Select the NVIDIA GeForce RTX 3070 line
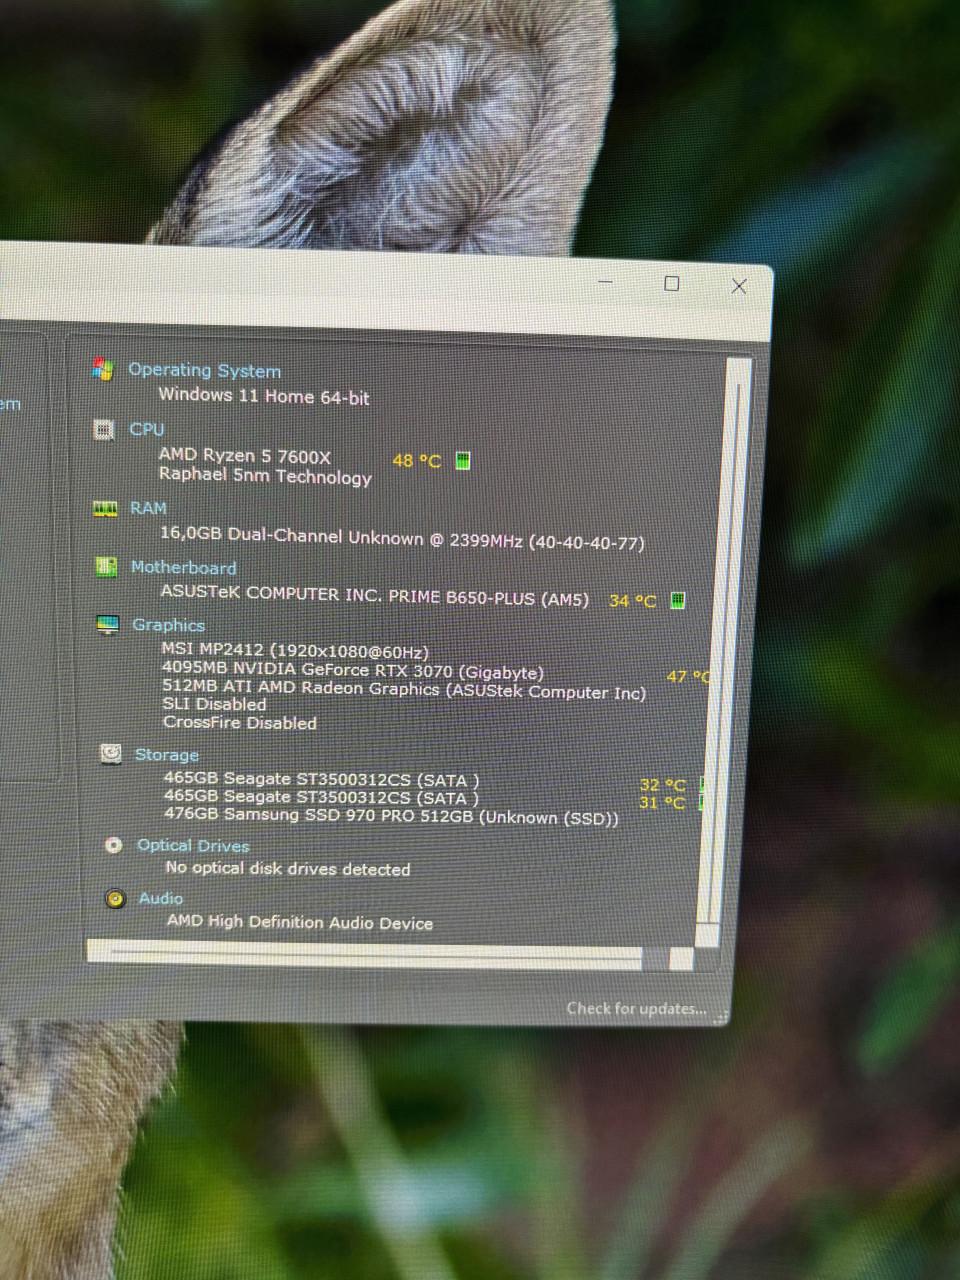The width and height of the screenshot is (960, 1280). coord(353,670)
